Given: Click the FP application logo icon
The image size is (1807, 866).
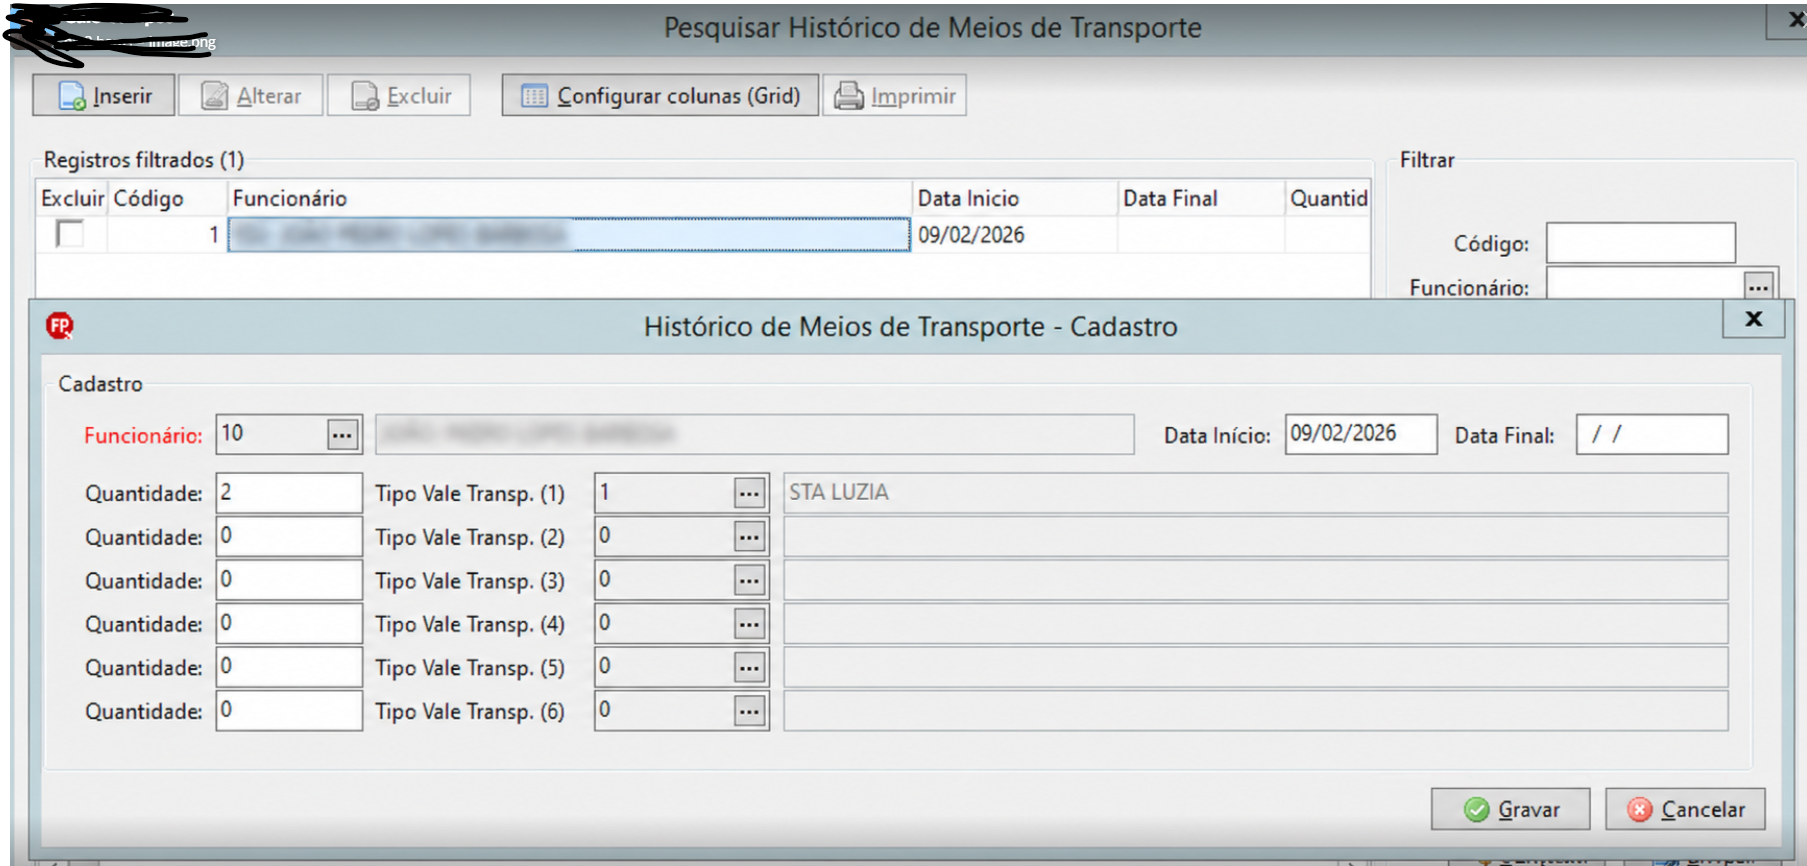Looking at the screenshot, I should coord(60,325).
